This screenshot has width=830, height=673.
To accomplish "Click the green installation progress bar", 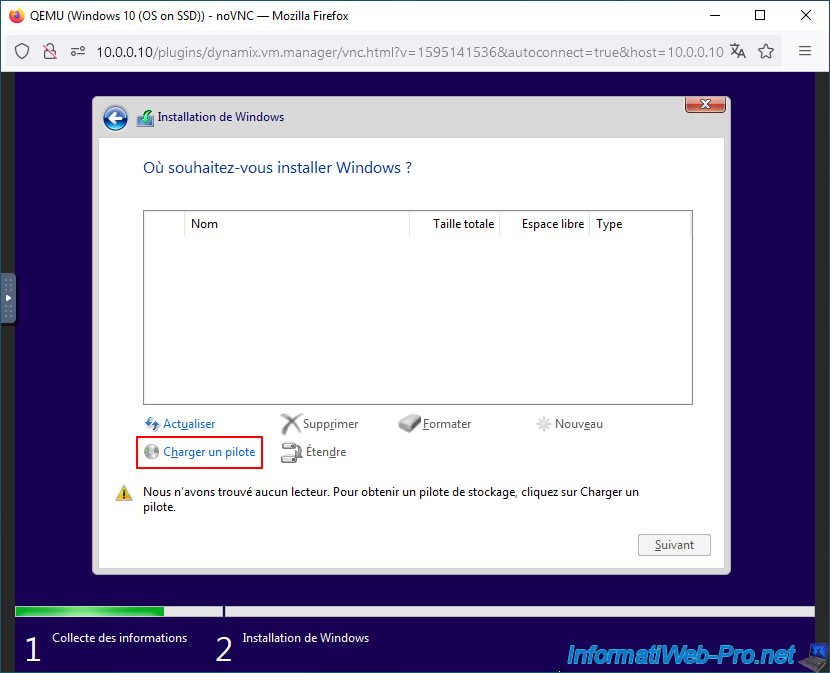I will coord(89,612).
